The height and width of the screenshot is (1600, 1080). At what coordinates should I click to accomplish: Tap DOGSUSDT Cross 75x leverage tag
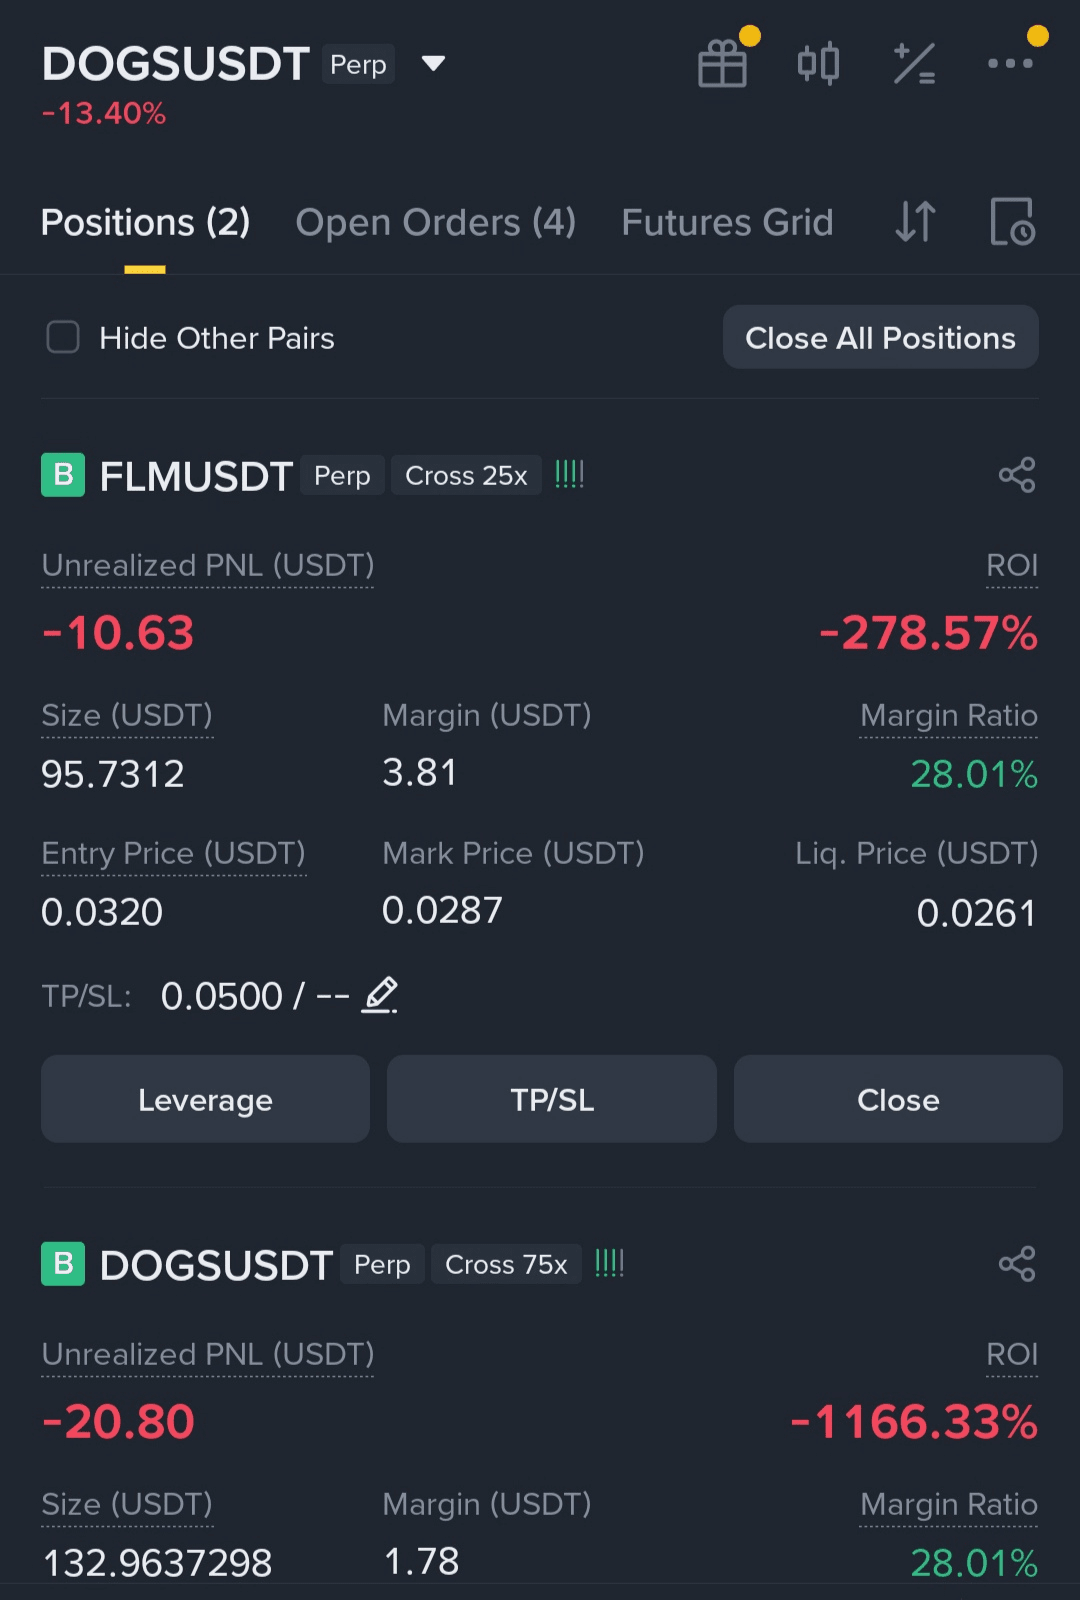point(506,1264)
